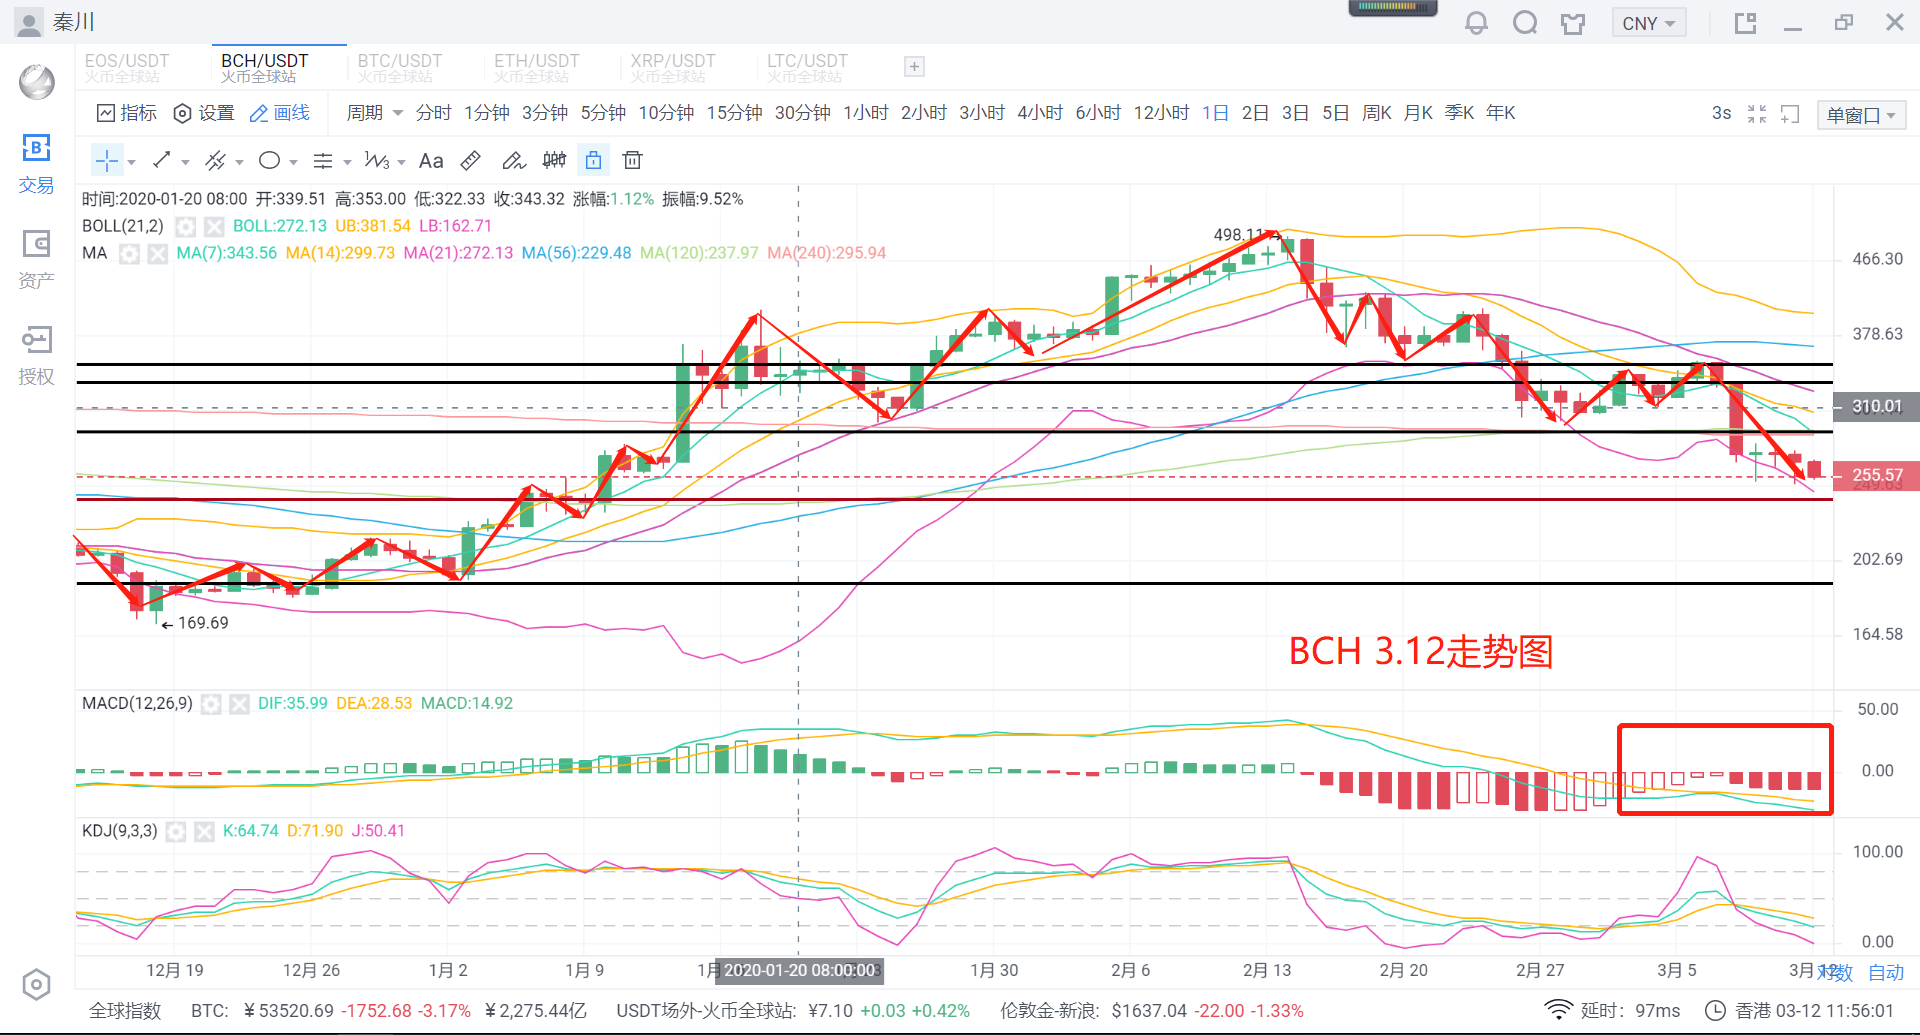
Task: Select the freehand brush tool
Action: [x=513, y=160]
